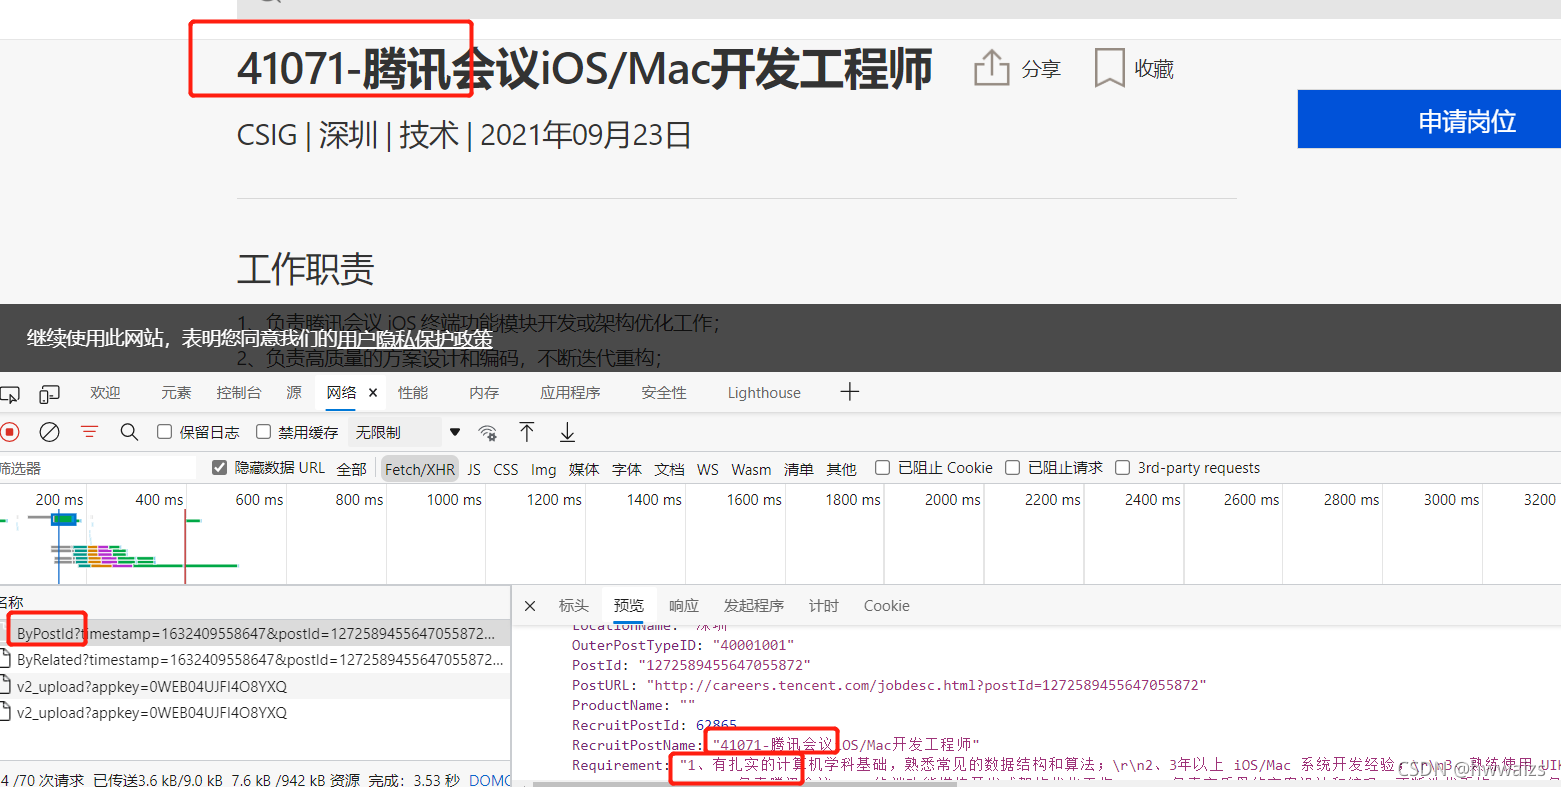The image size is (1561, 787).
Task: Enable 已阻止请求 checkbox
Action: pos(1012,468)
